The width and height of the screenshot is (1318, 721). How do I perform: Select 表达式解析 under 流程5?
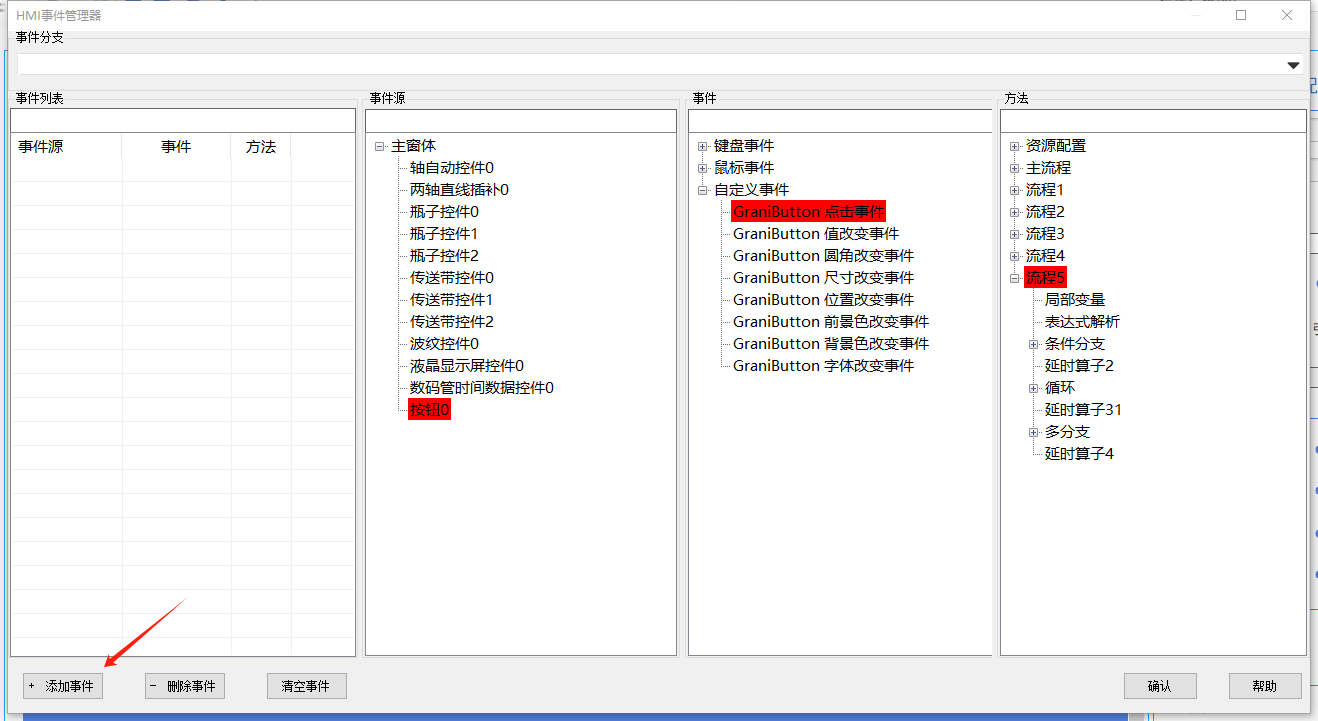[1083, 322]
